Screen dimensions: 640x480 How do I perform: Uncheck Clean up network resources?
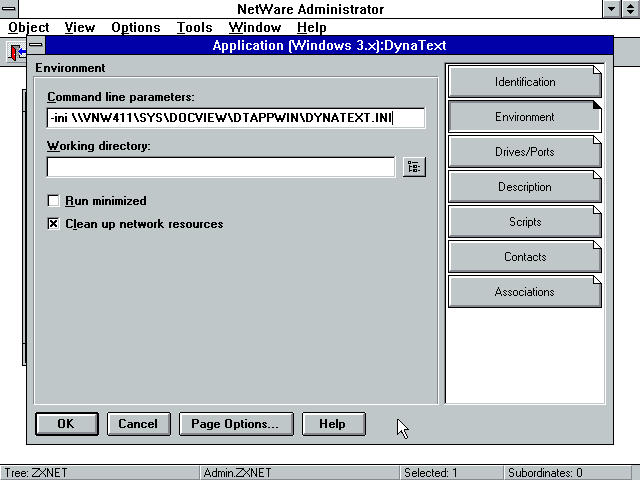53,224
